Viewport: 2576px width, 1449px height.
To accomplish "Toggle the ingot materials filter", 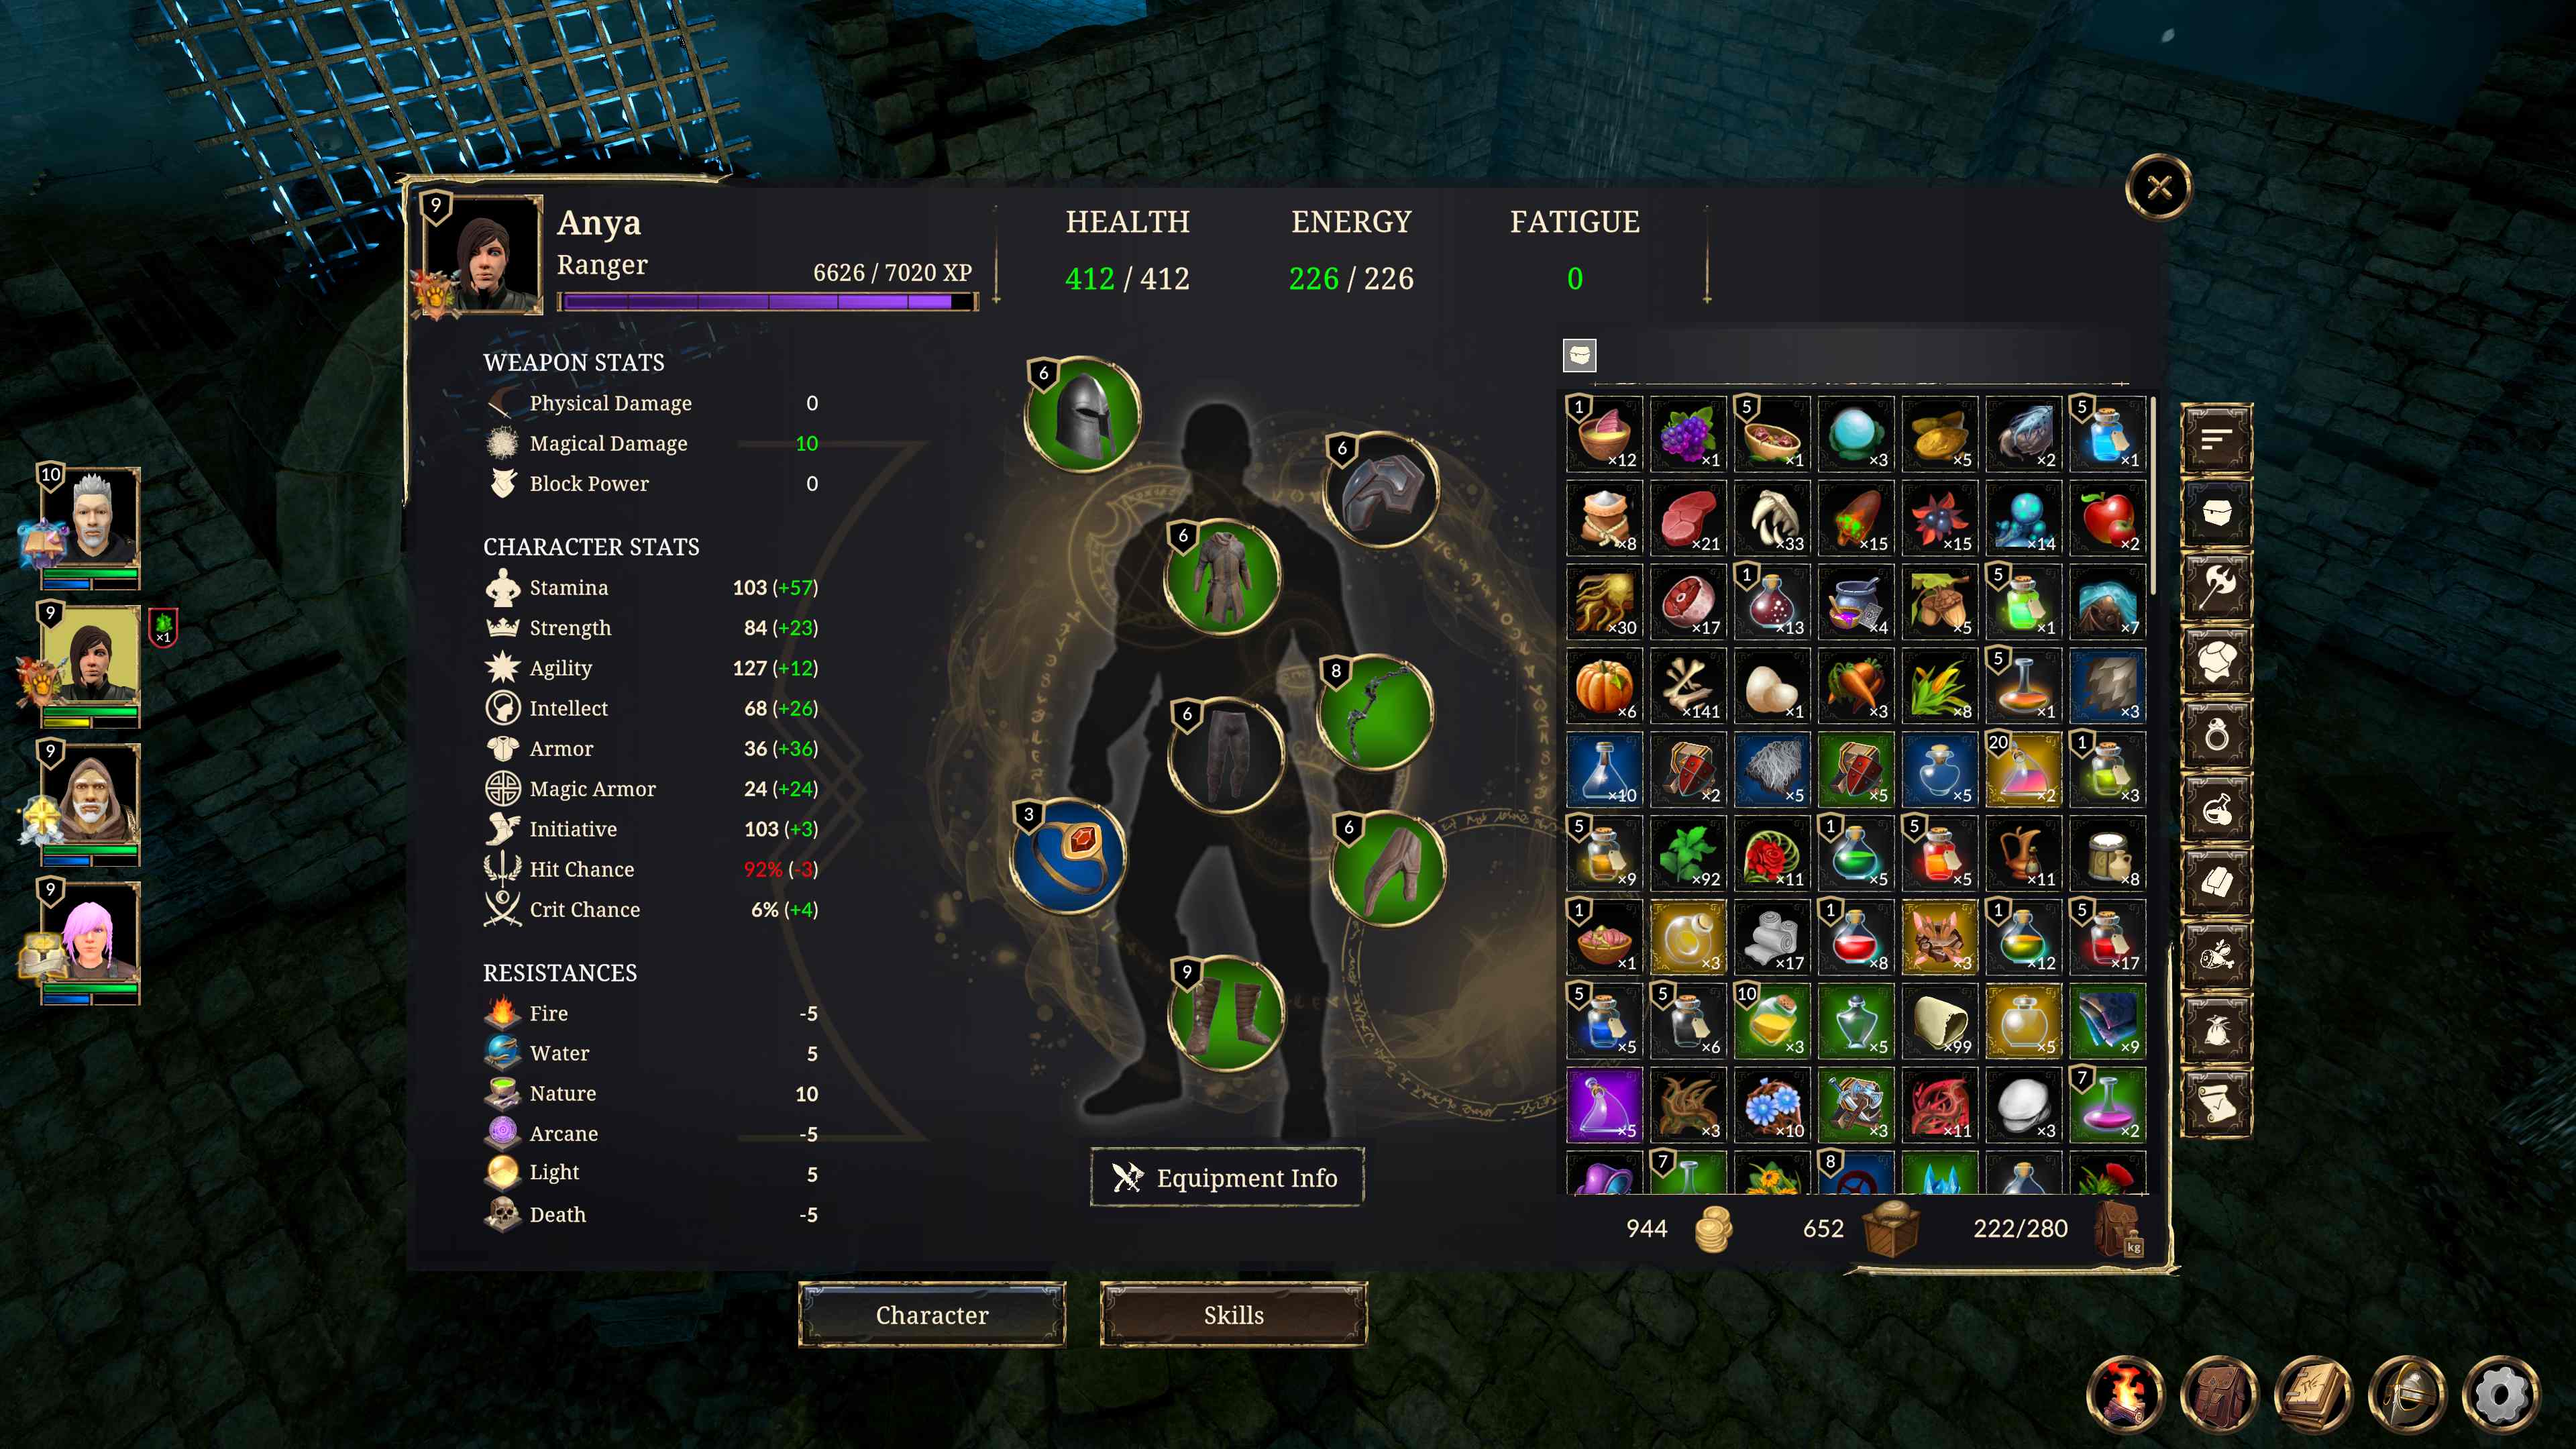I will coord(2216,883).
